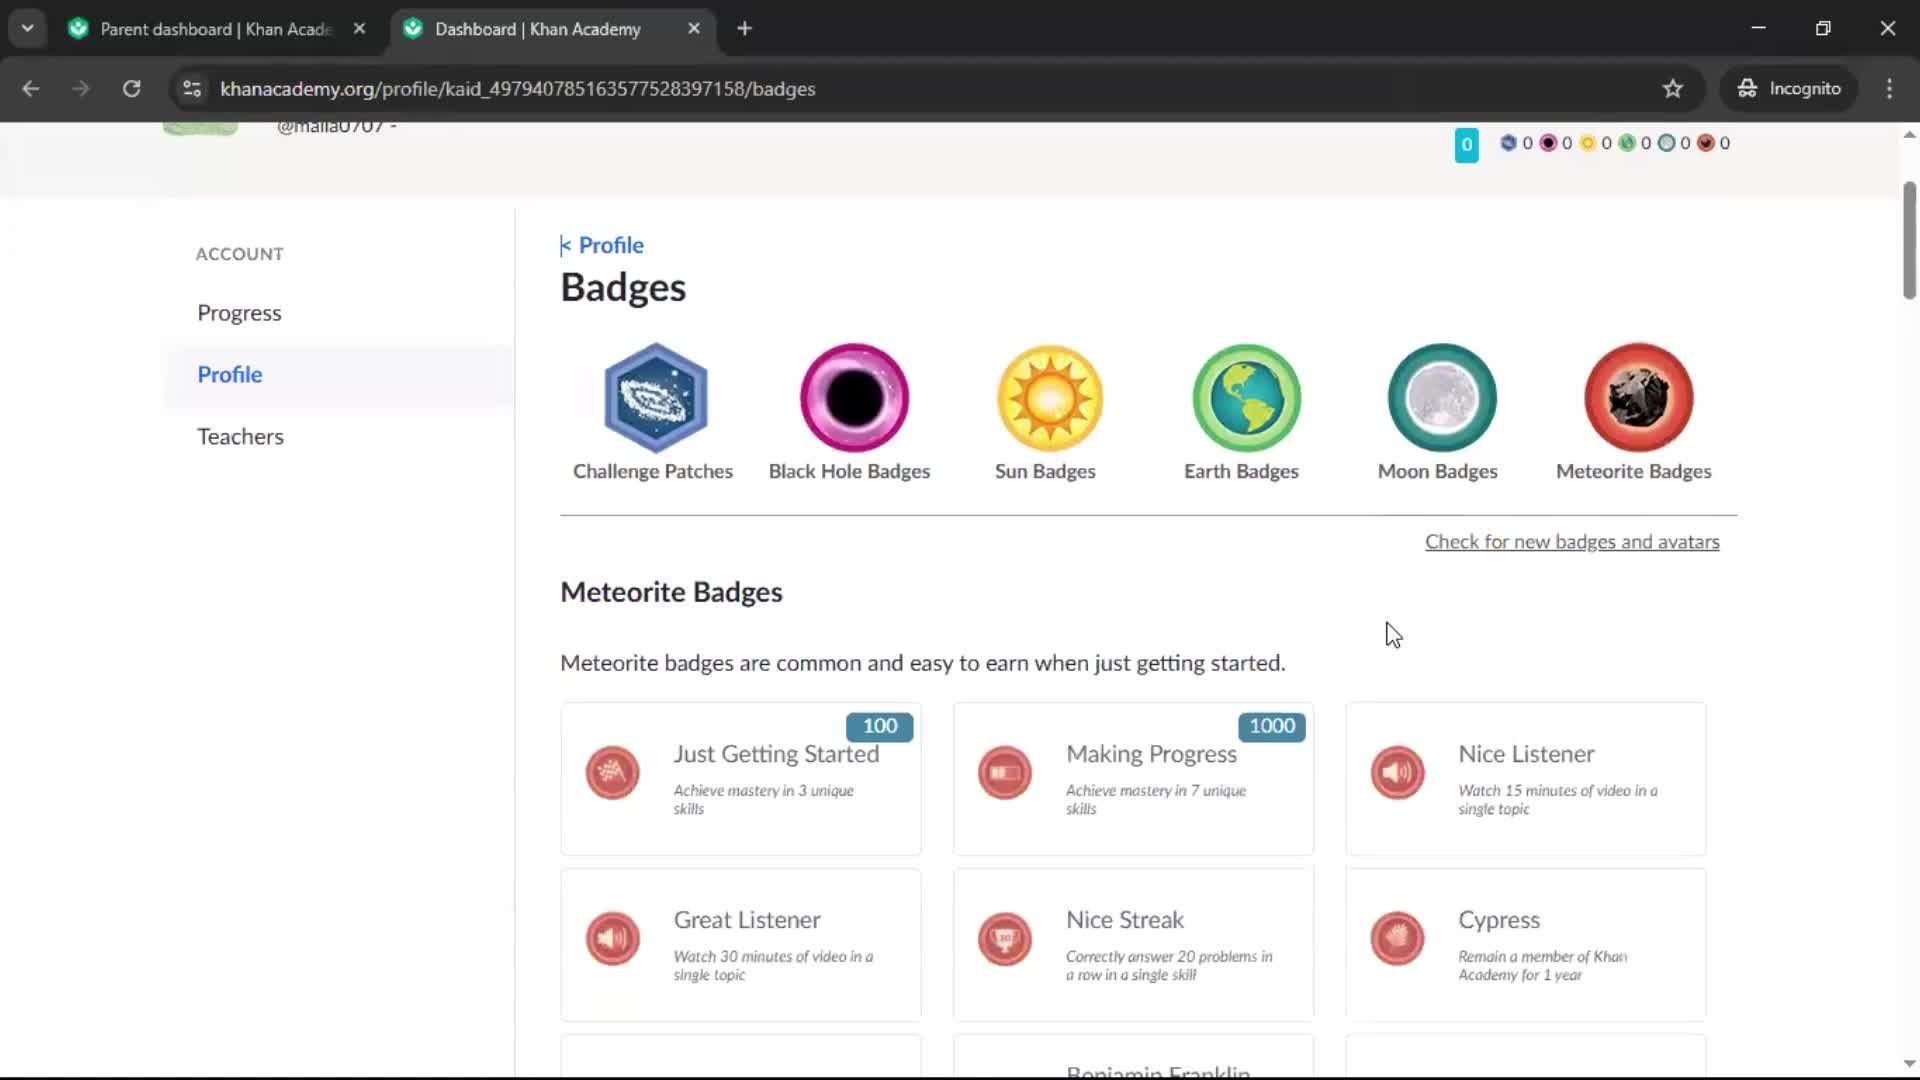1920x1080 pixels.
Task: Open Meteorite Badges category icon
Action: [1638, 398]
